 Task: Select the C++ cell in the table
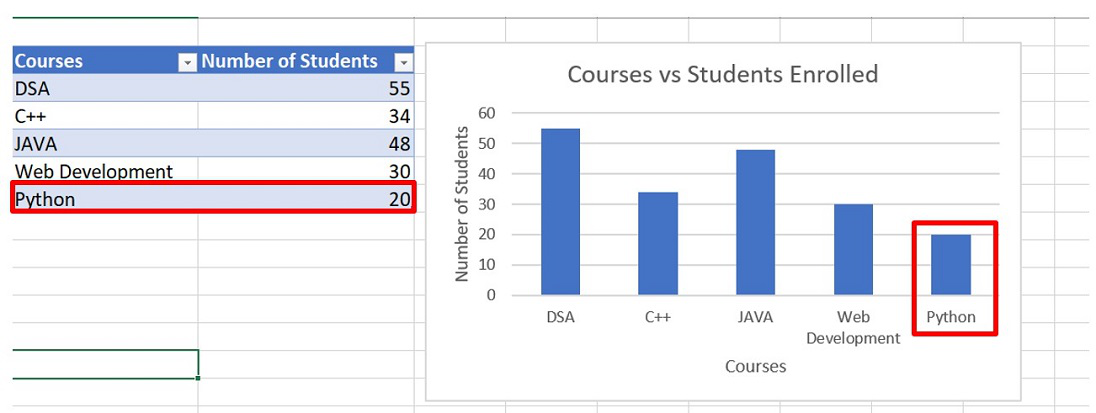click(x=100, y=116)
